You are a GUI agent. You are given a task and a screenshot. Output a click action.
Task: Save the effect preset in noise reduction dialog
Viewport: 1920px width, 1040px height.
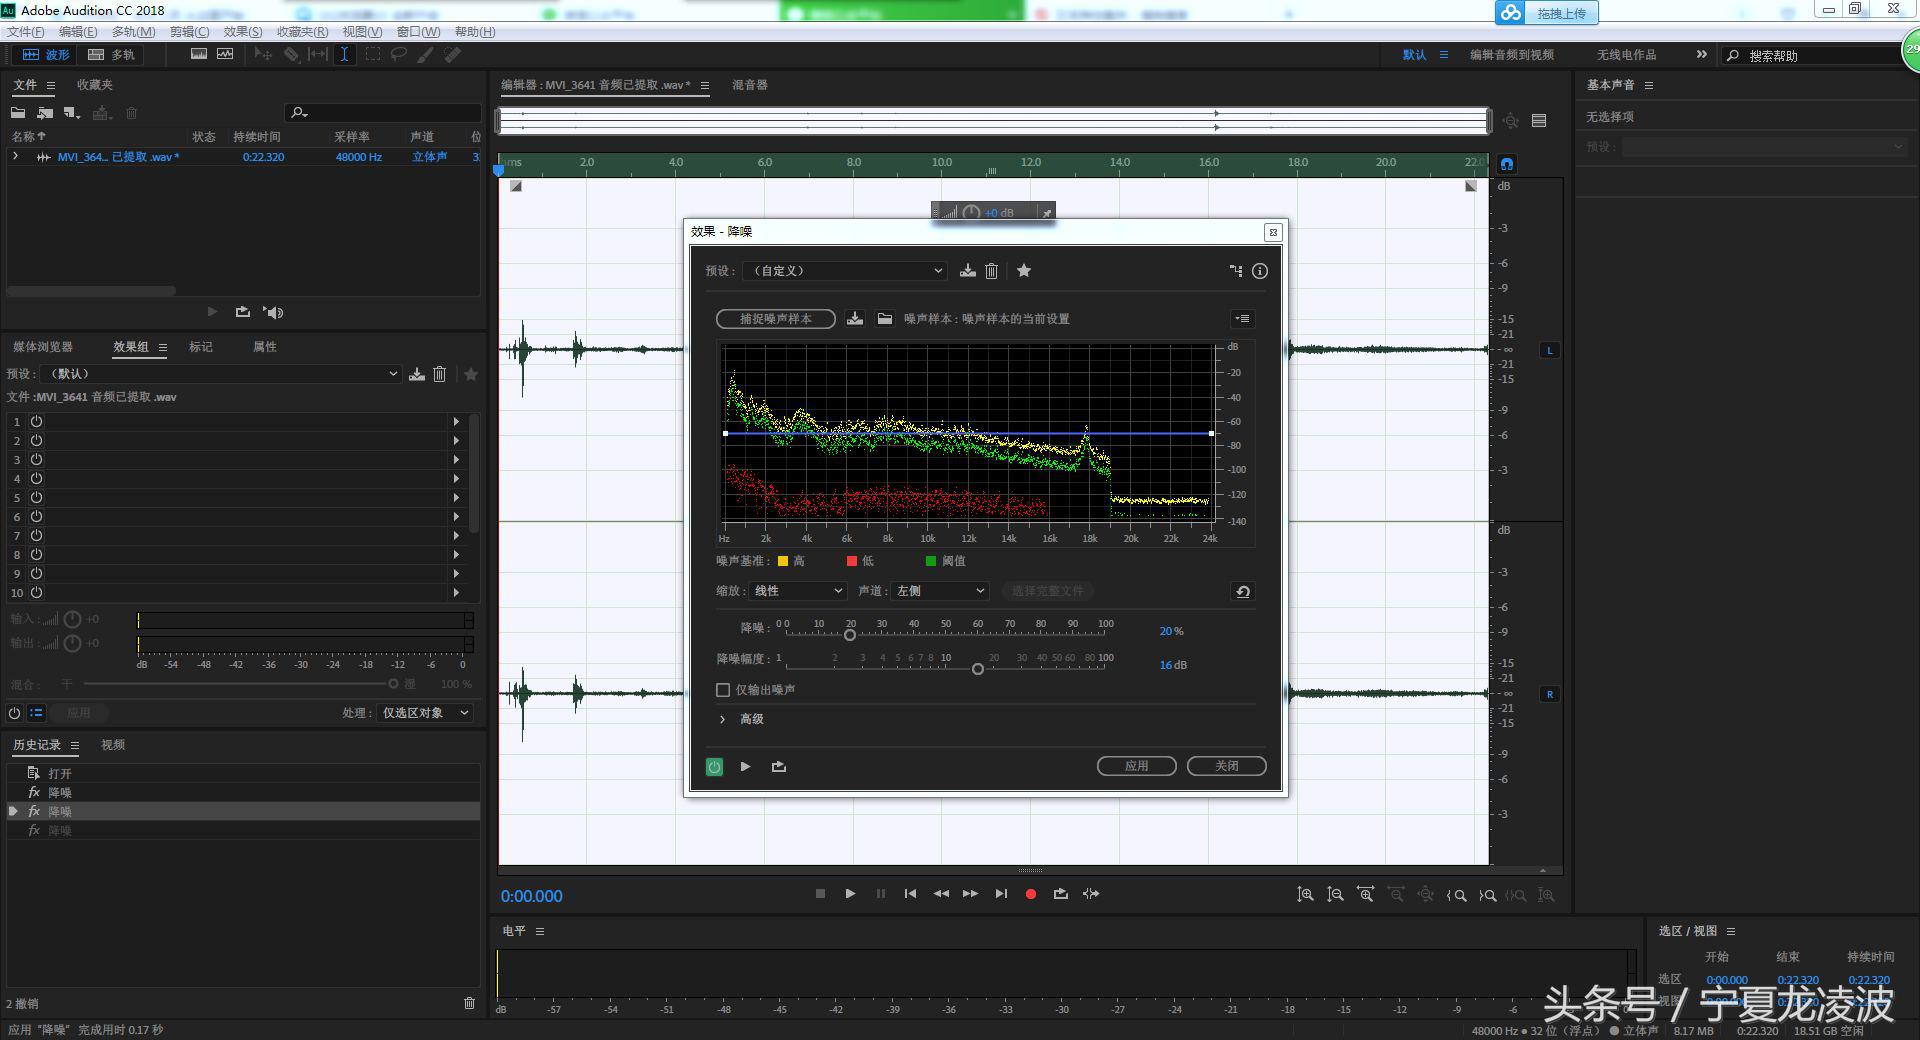967,271
